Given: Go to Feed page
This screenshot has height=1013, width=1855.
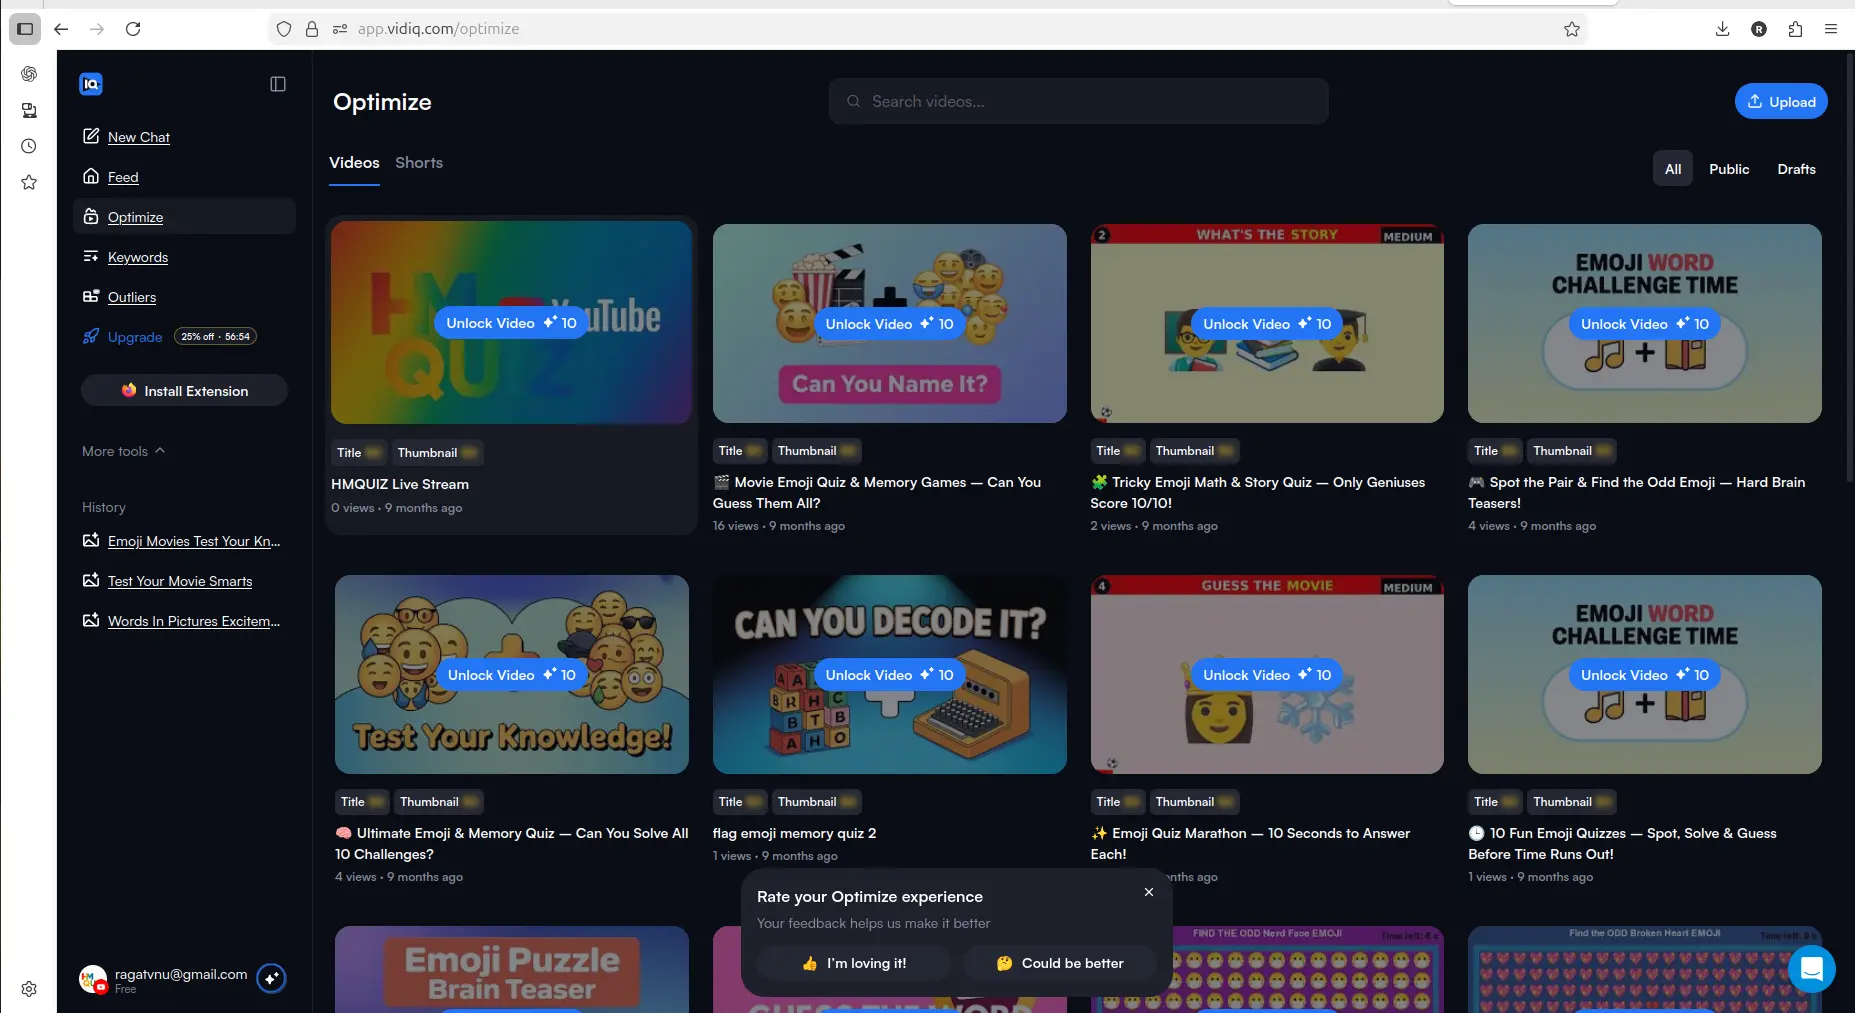Looking at the screenshot, I should 123,177.
